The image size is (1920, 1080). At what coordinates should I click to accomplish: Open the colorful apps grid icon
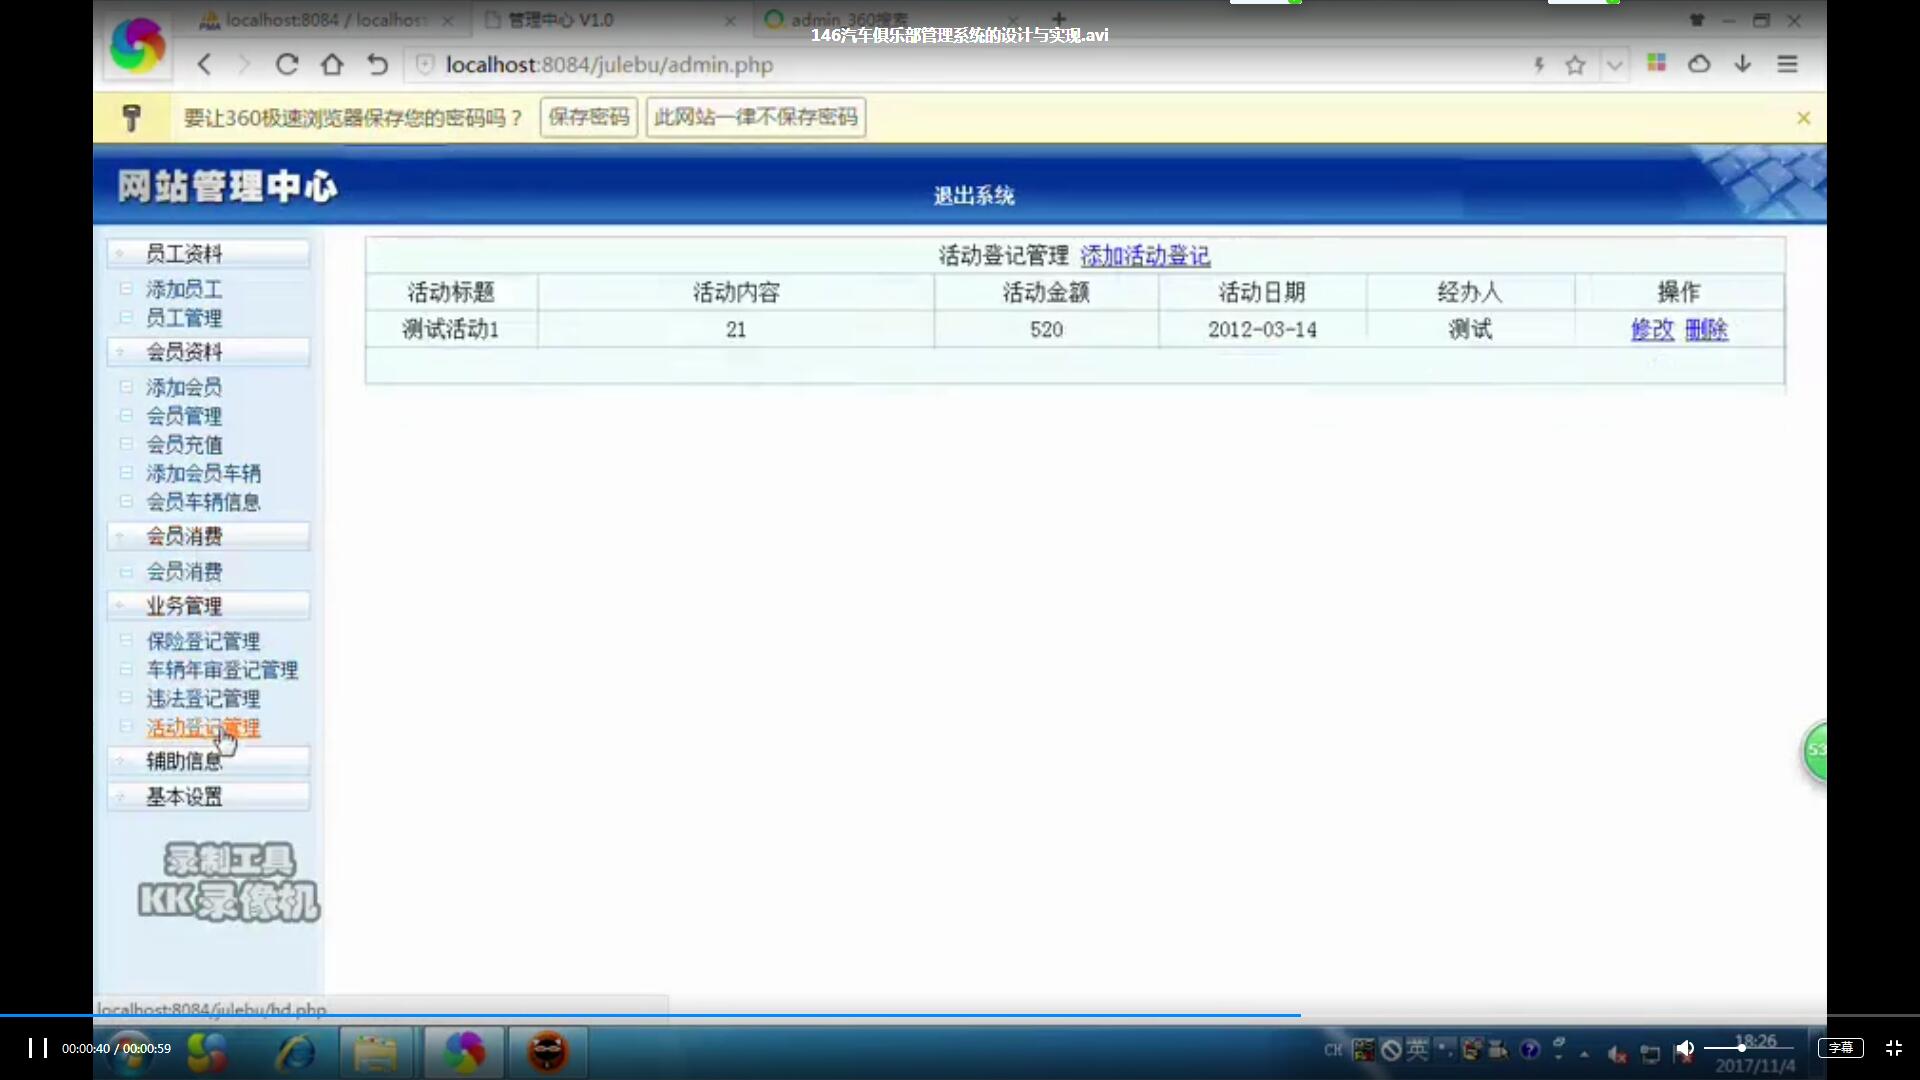[x=1656, y=63]
